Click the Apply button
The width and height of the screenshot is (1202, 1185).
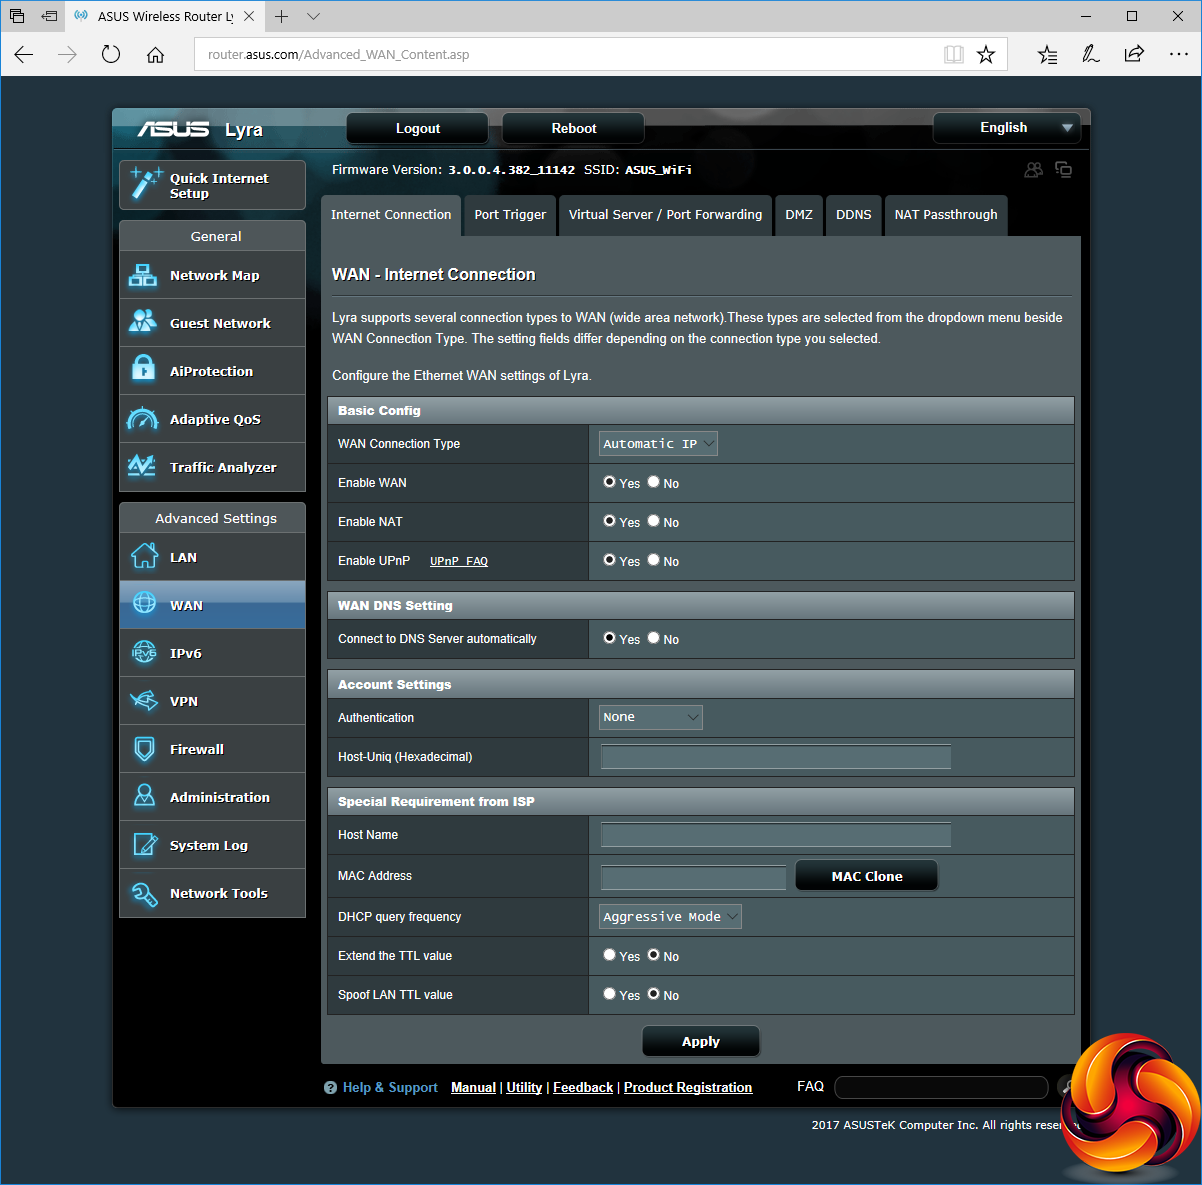point(700,1041)
